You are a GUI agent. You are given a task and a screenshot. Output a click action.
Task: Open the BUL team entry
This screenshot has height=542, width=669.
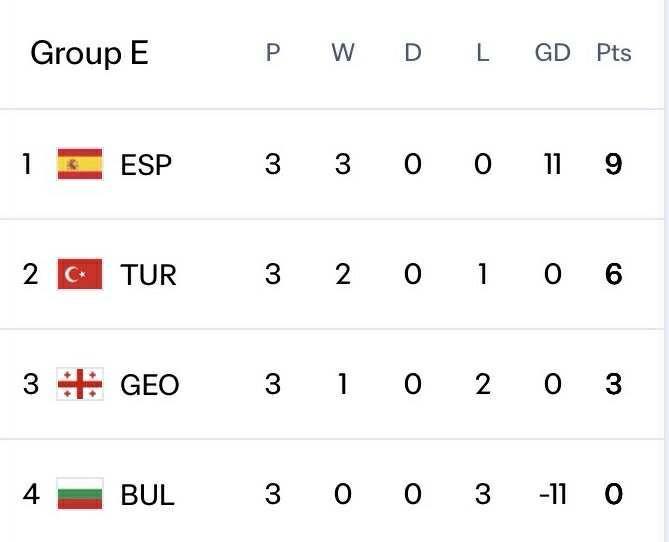click(x=147, y=494)
